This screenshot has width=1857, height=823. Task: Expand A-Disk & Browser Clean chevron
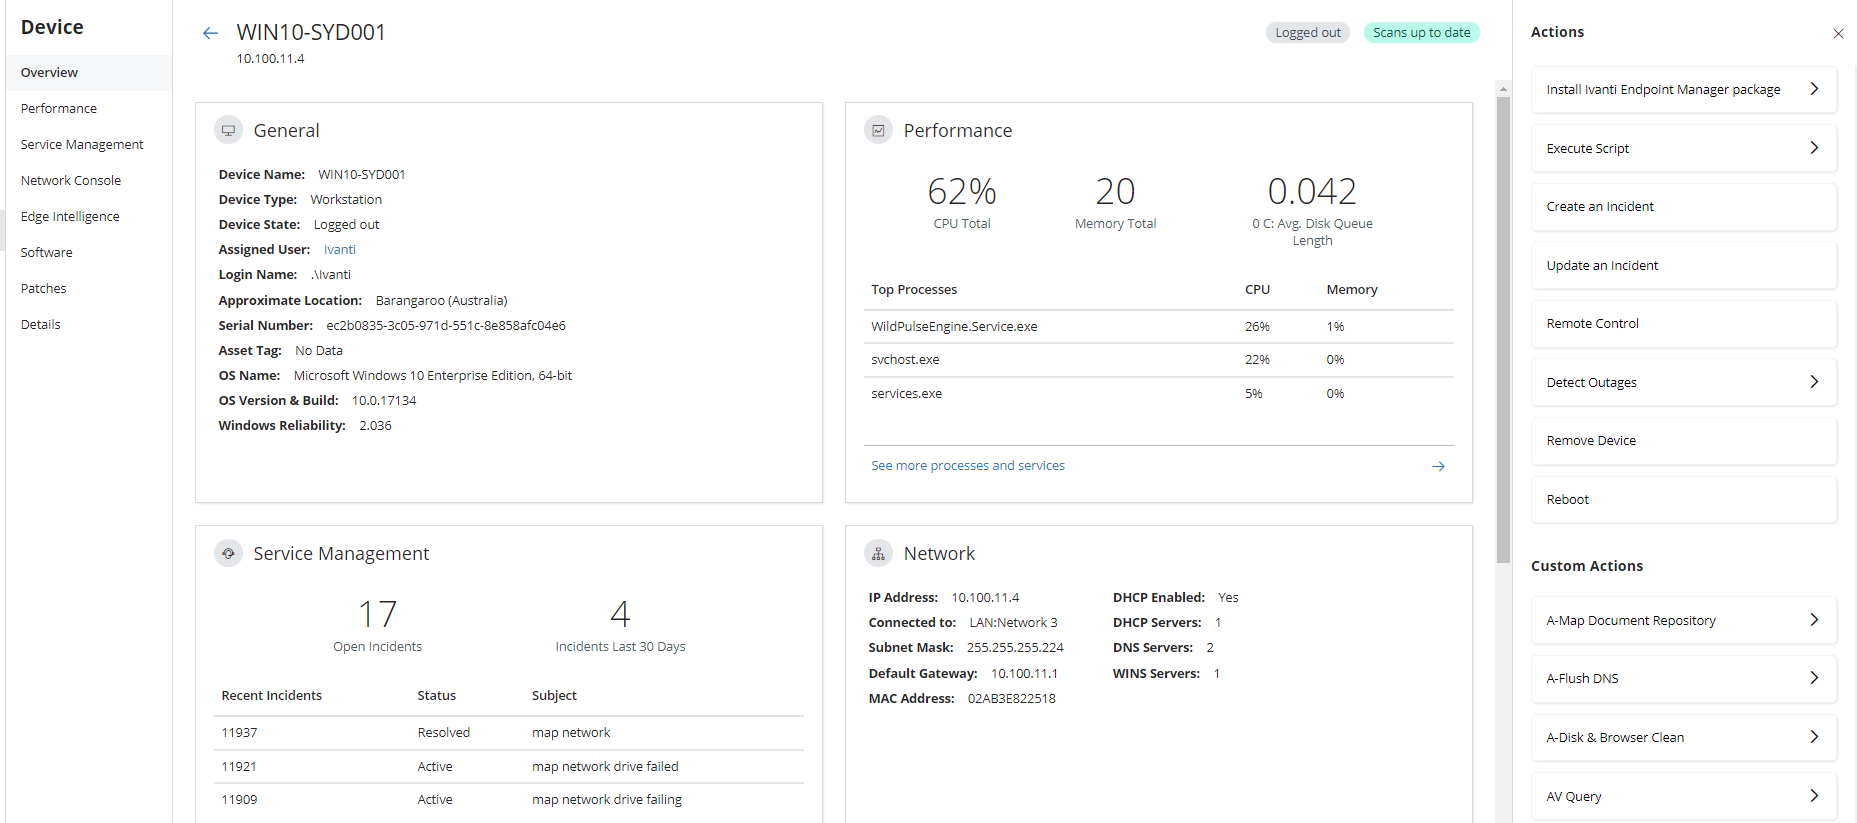click(x=1814, y=737)
